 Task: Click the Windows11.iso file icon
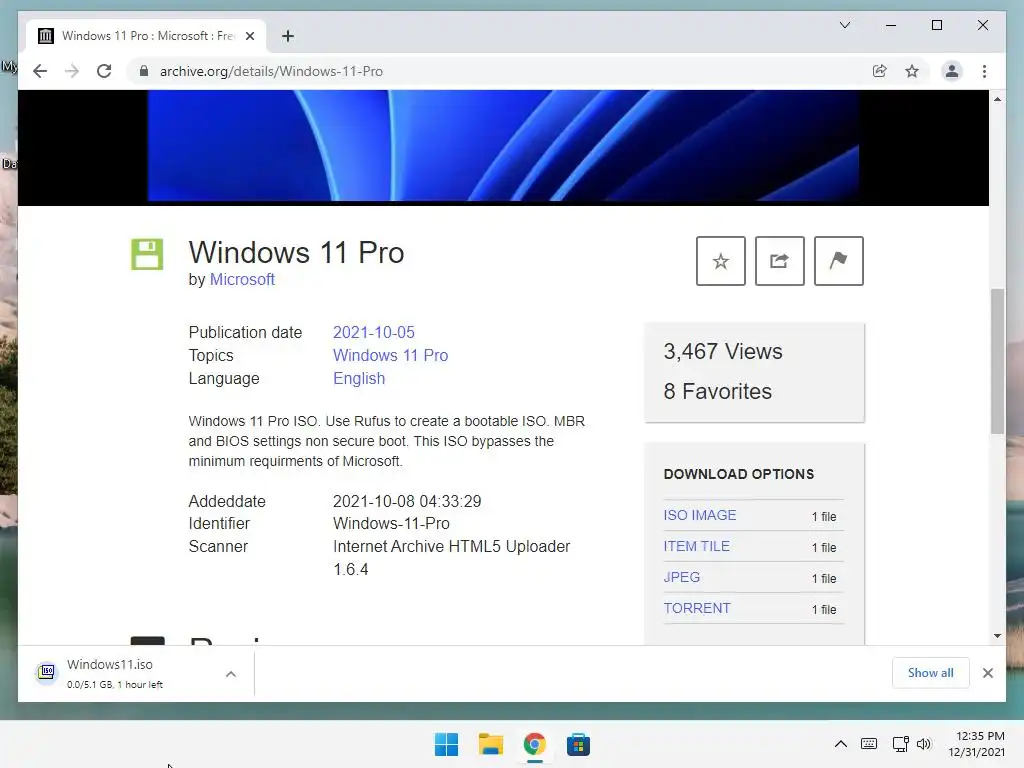pos(46,671)
